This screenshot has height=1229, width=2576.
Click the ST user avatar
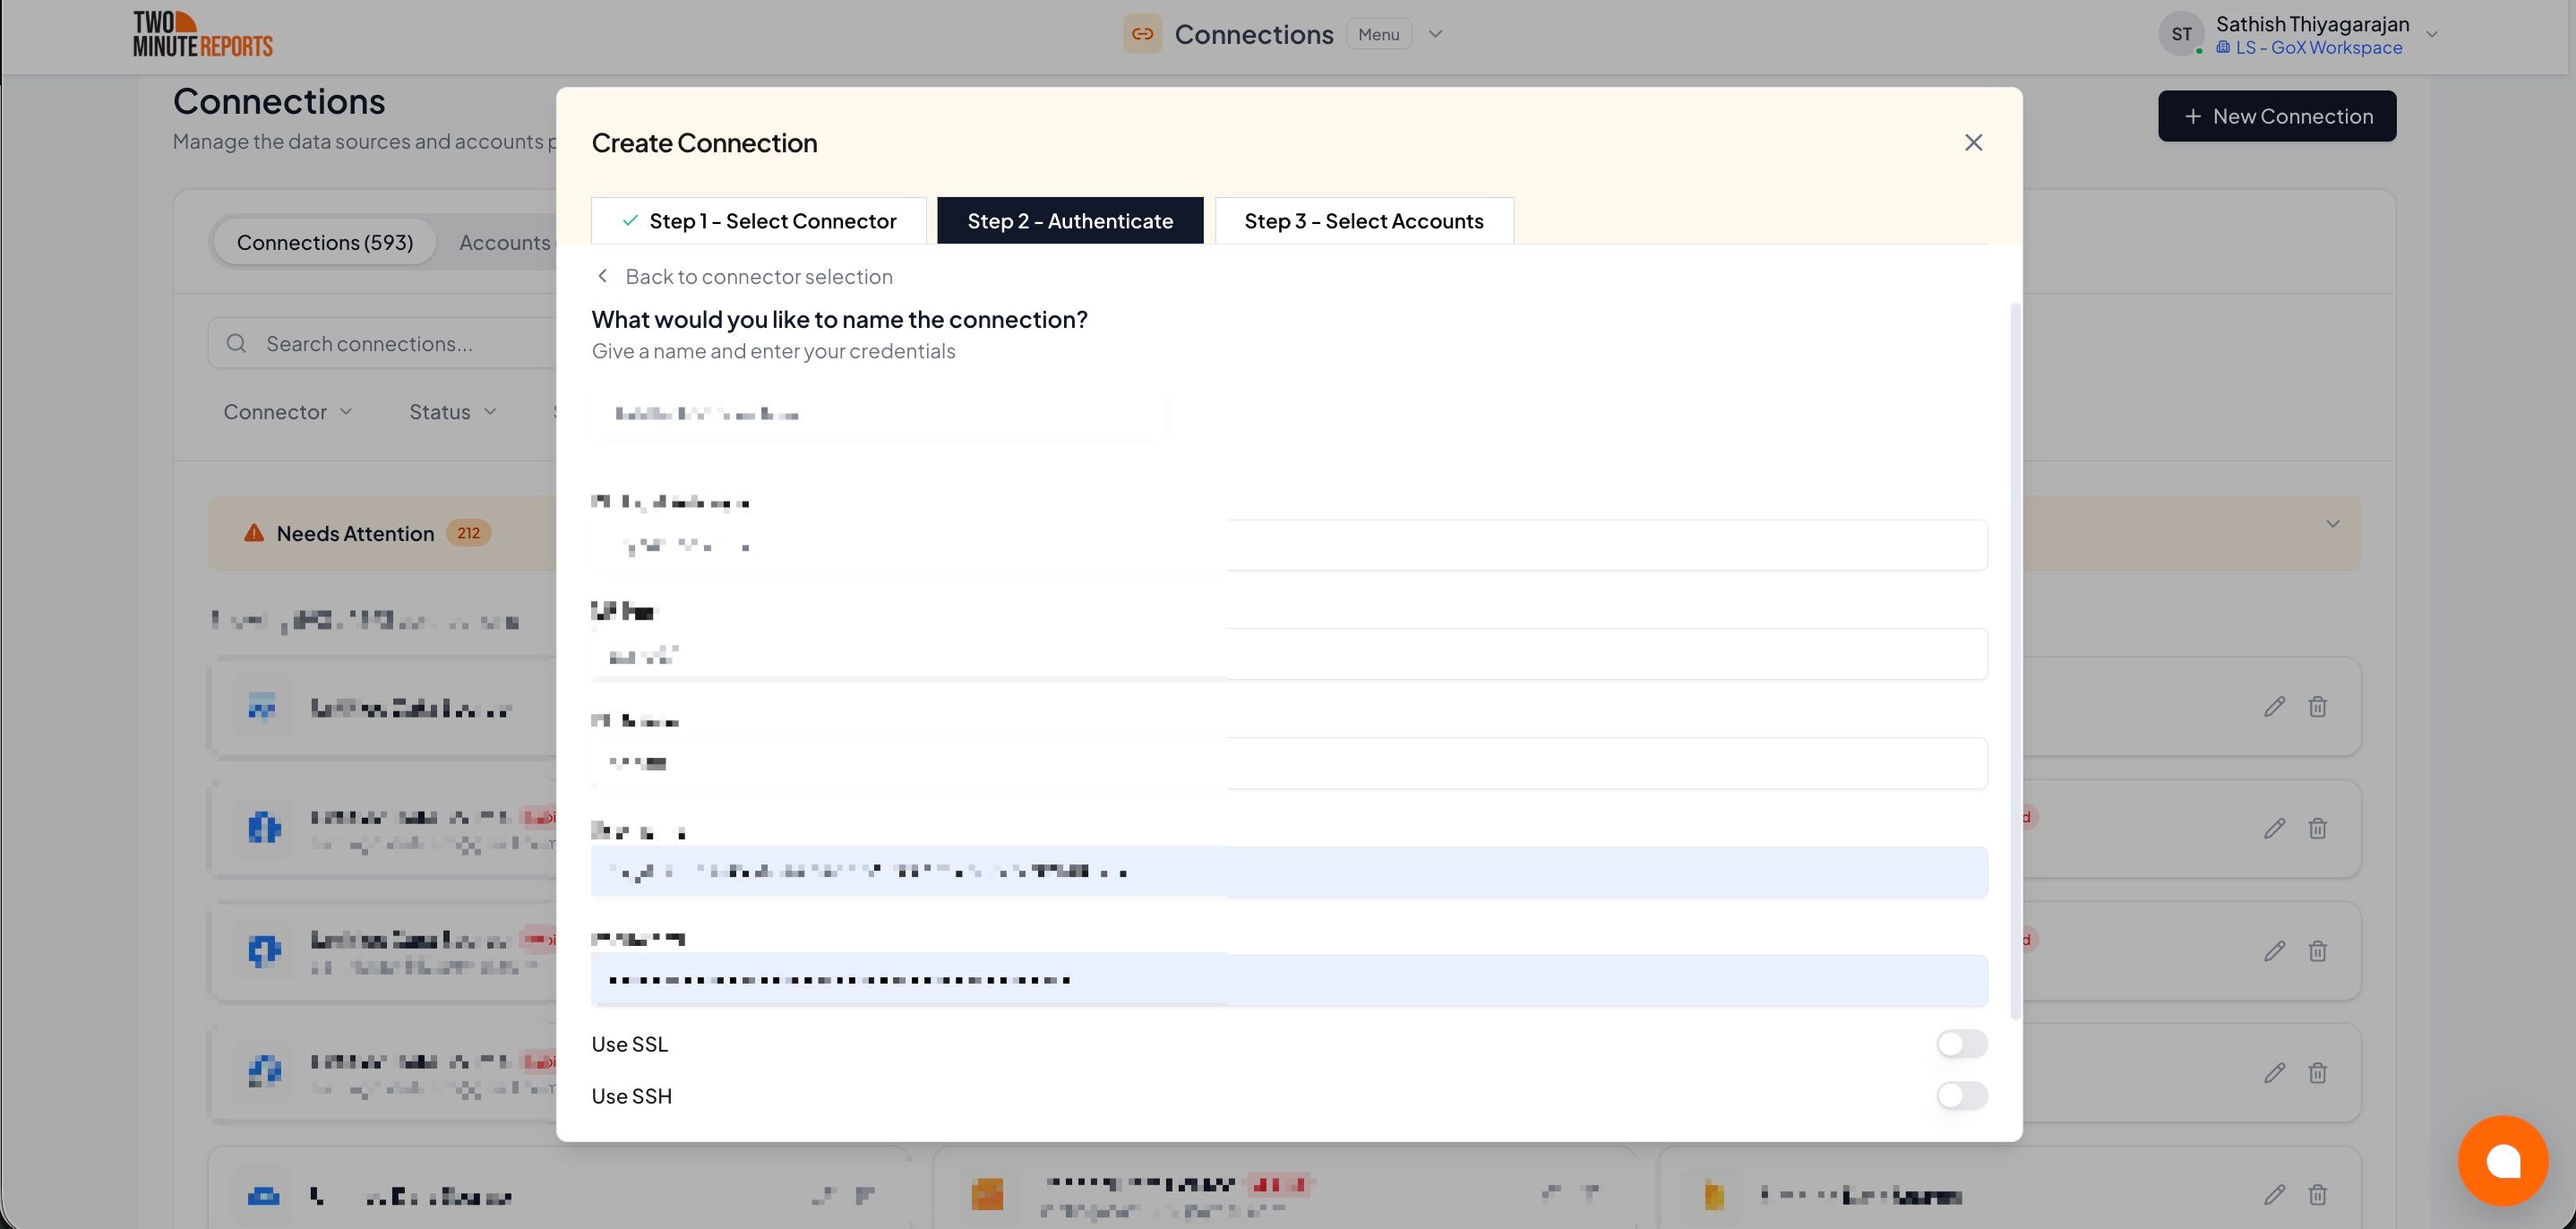pyautogui.click(x=2181, y=34)
